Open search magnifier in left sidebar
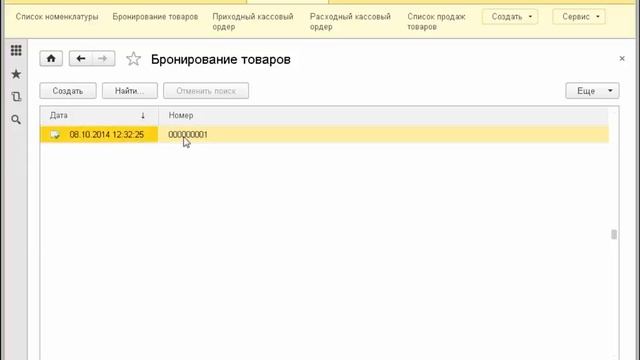This screenshot has height=360, width=640. click(x=16, y=120)
